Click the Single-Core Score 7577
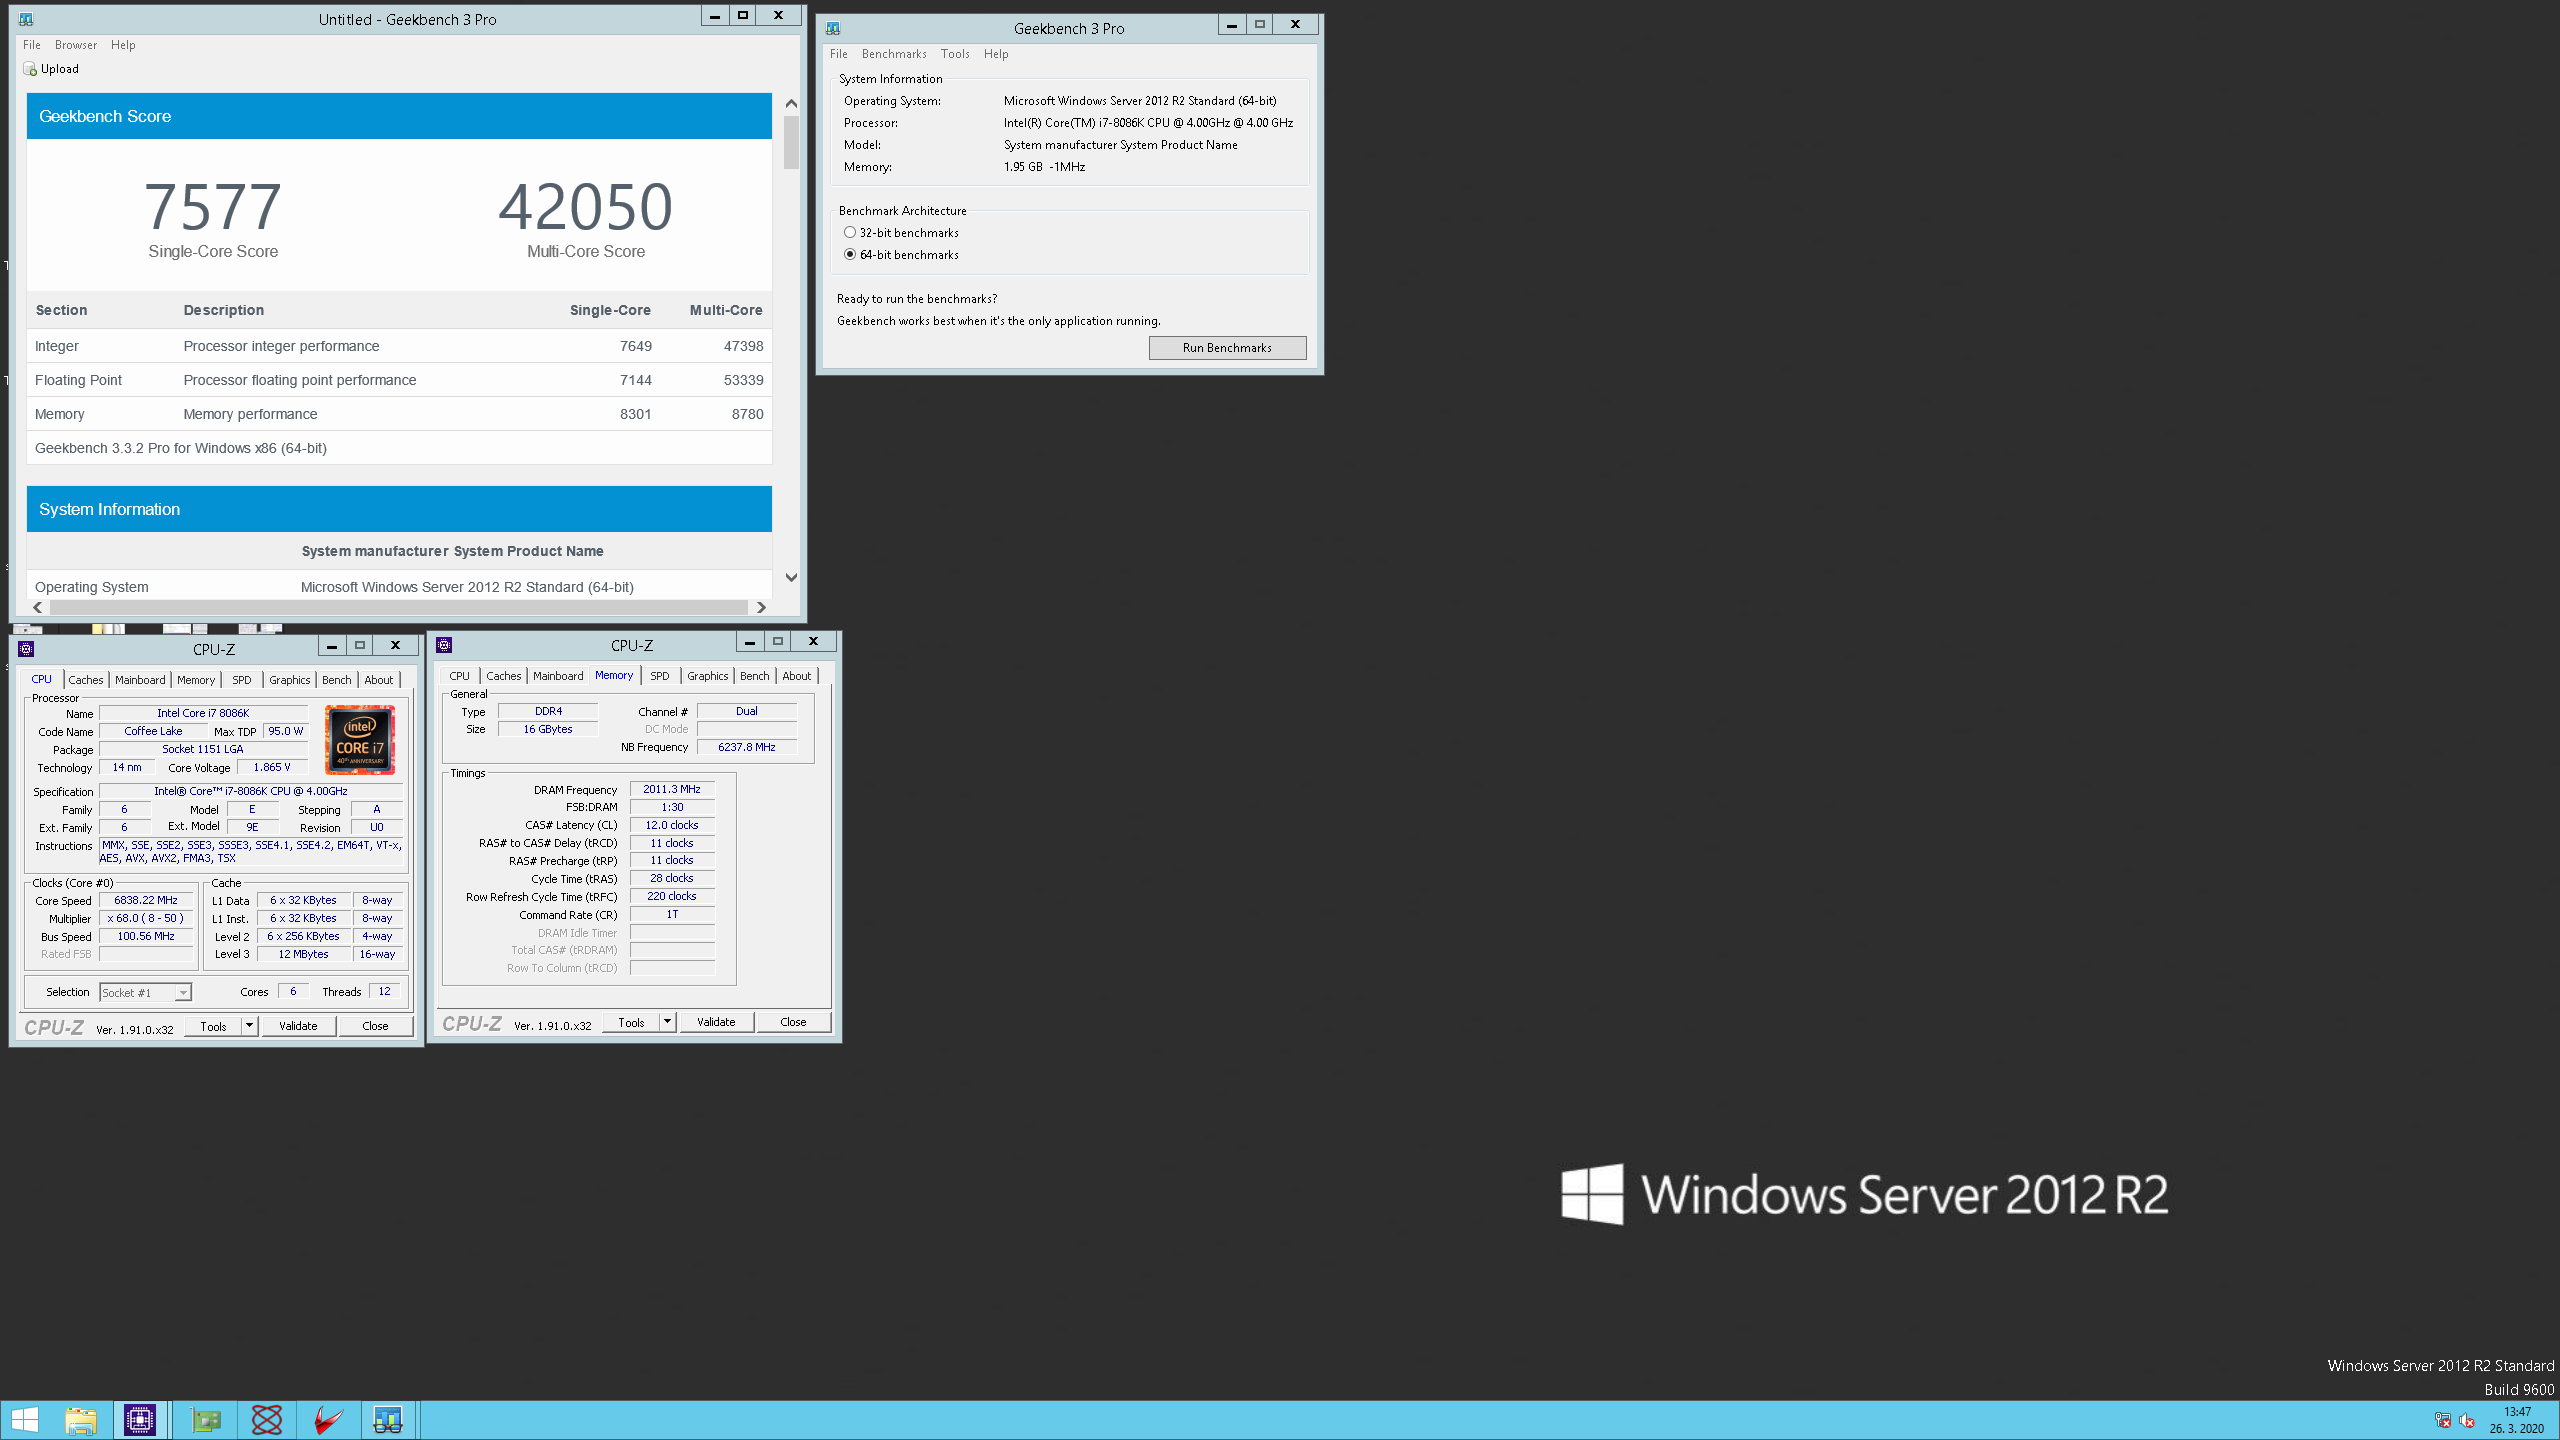The height and width of the screenshot is (1440, 2560). [x=213, y=207]
